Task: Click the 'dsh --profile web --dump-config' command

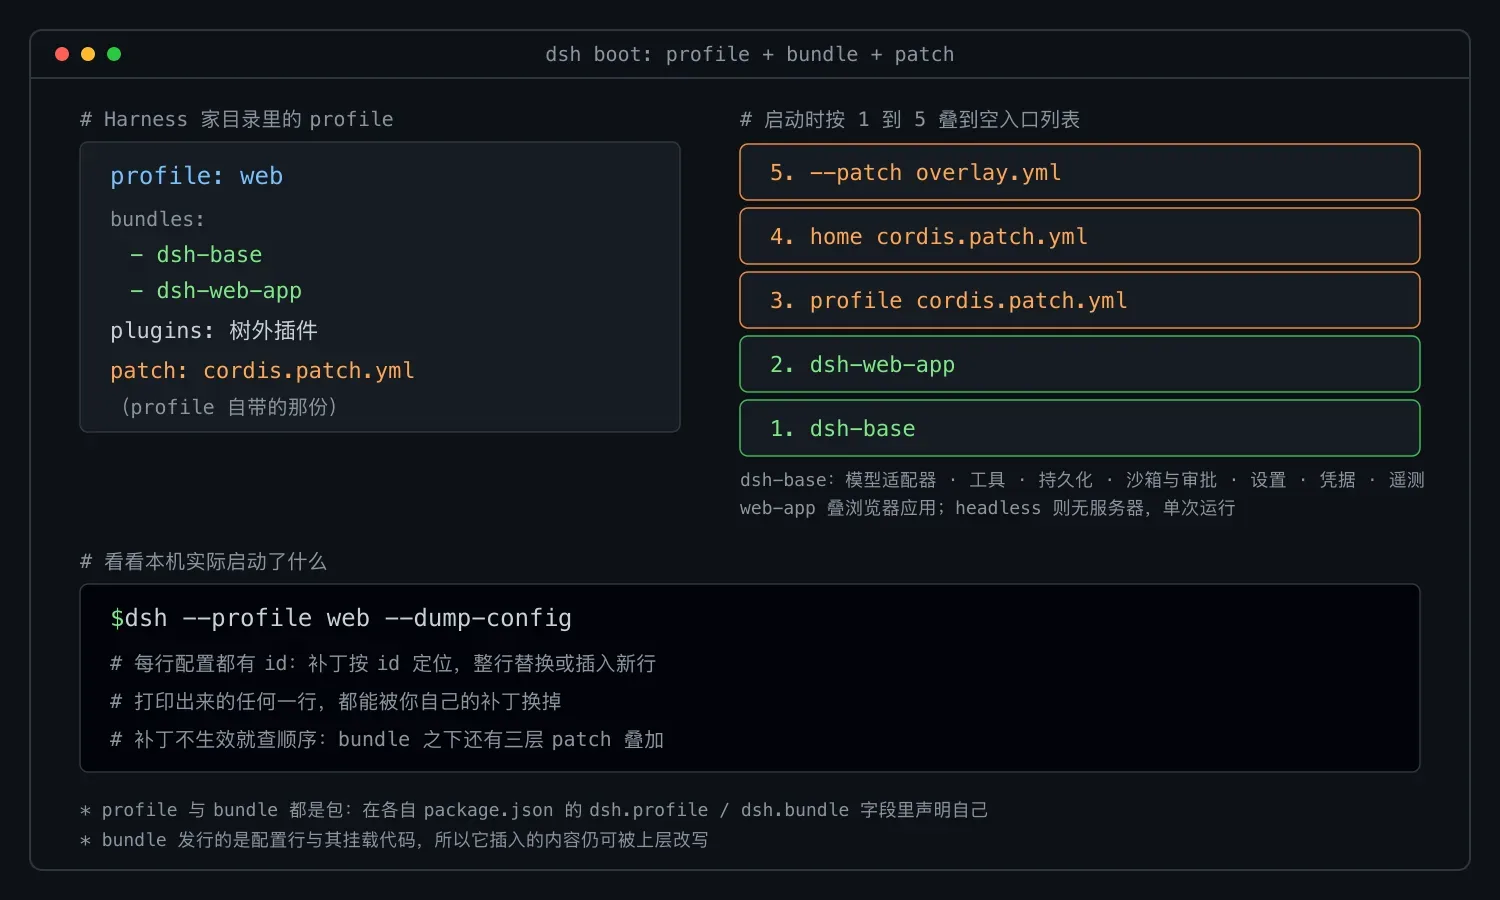Action: tap(348, 618)
